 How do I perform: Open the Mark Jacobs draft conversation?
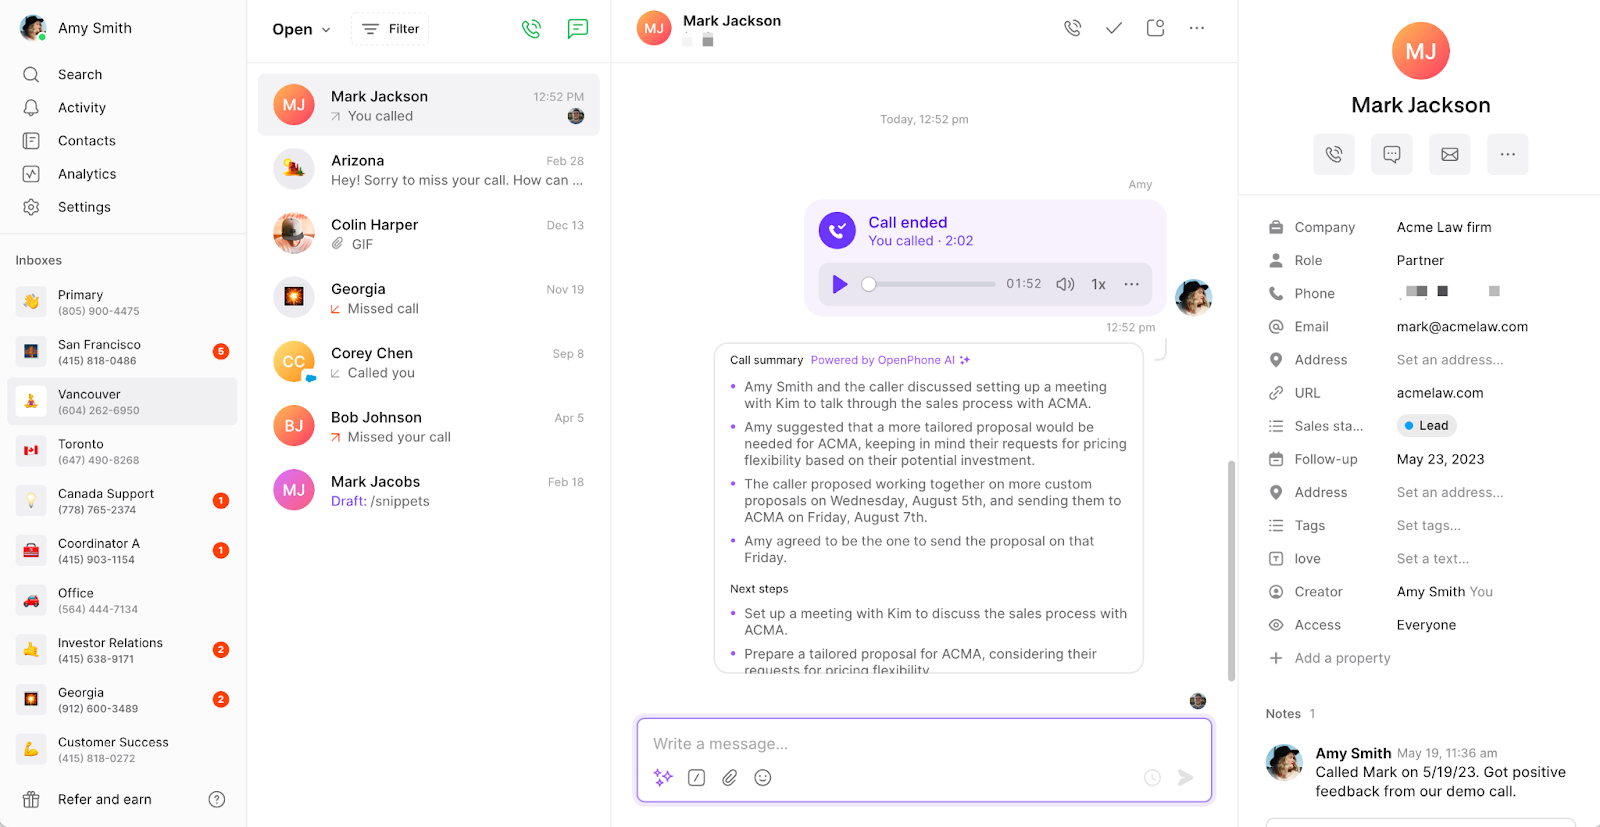[x=429, y=490]
